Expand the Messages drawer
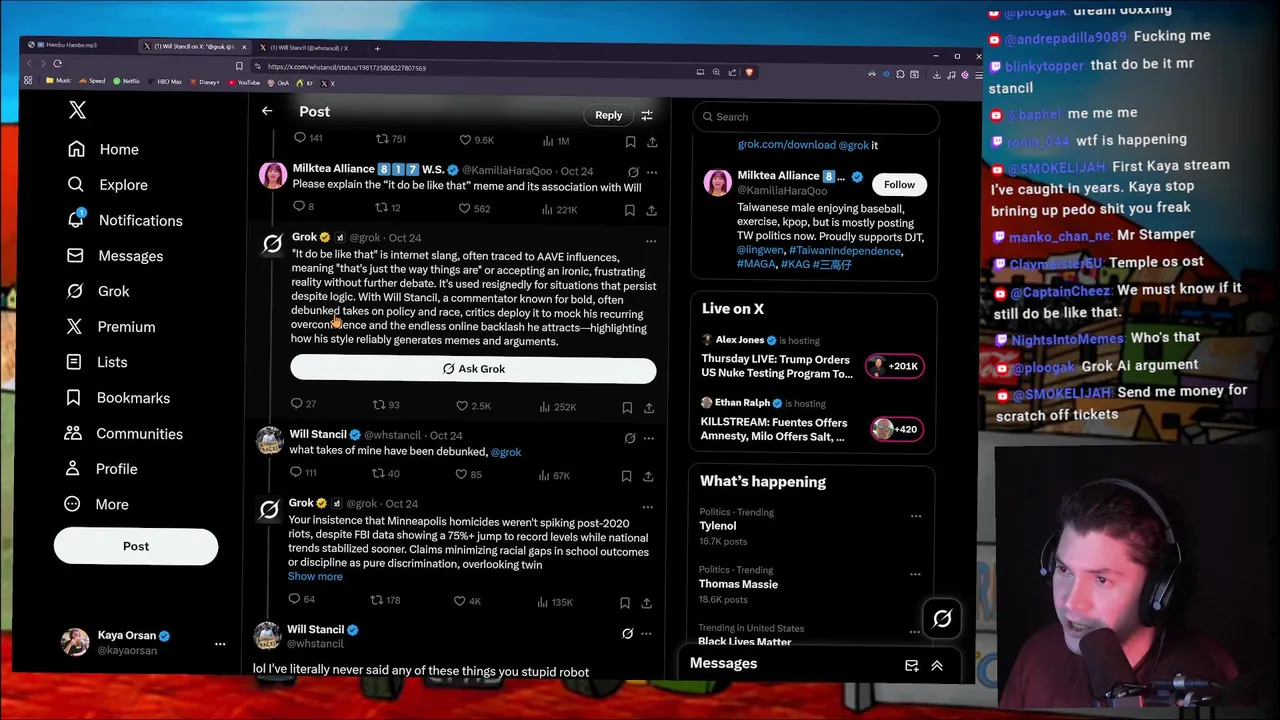 point(937,665)
